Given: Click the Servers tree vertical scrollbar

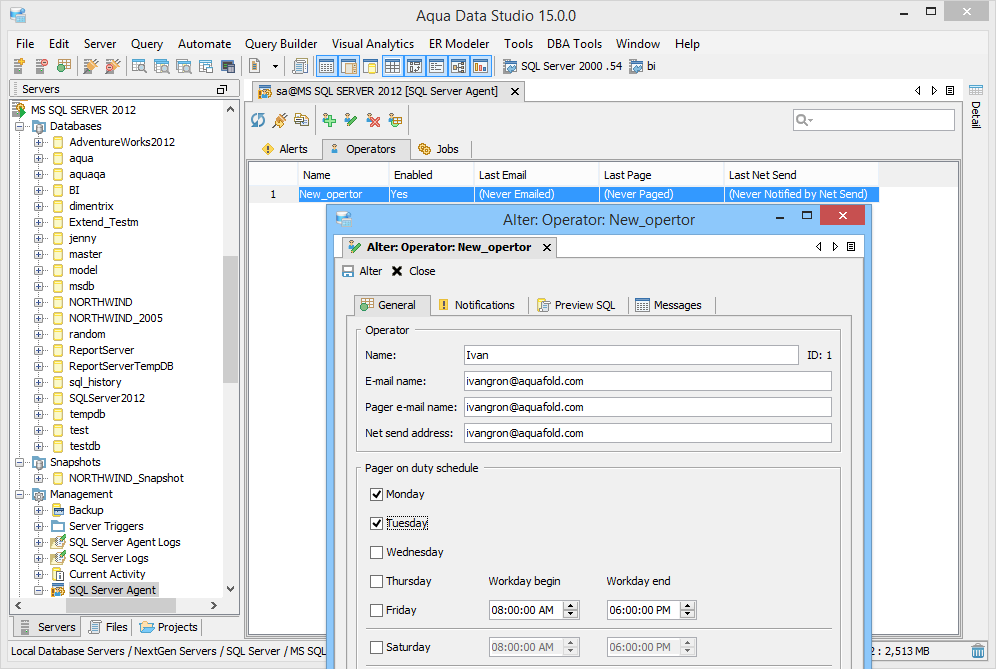Looking at the screenshot, I should click(x=231, y=318).
